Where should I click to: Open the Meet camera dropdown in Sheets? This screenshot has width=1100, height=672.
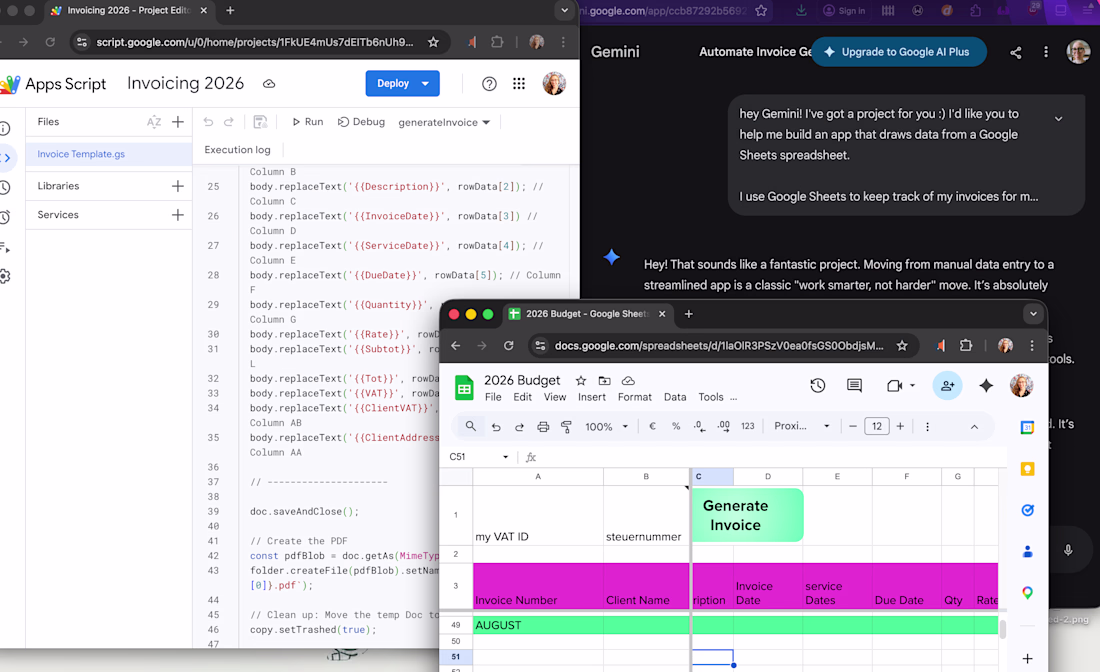pyautogui.click(x=913, y=386)
